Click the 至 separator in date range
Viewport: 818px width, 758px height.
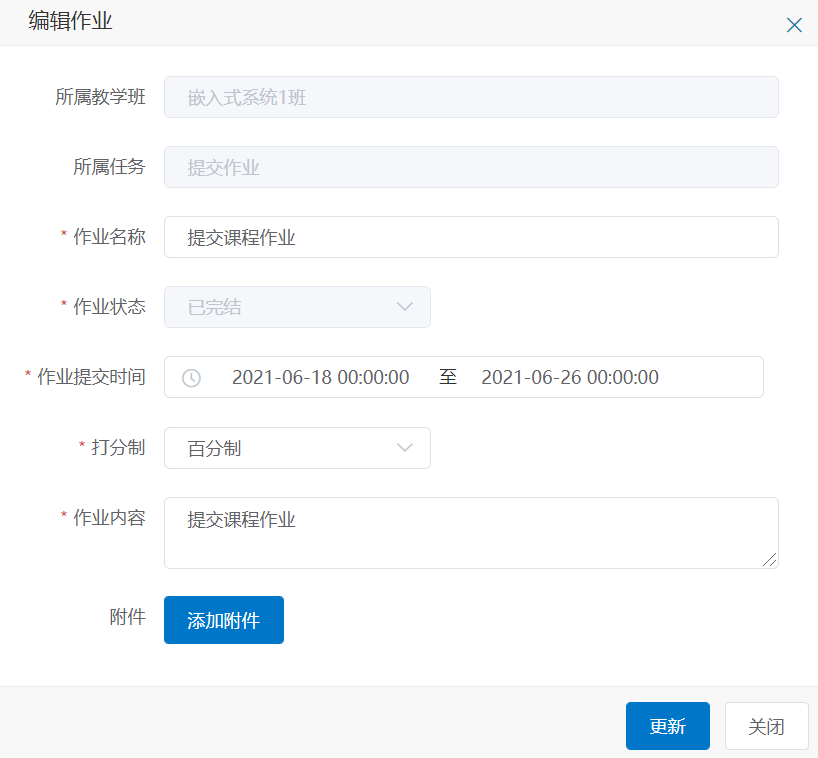coord(448,377)
